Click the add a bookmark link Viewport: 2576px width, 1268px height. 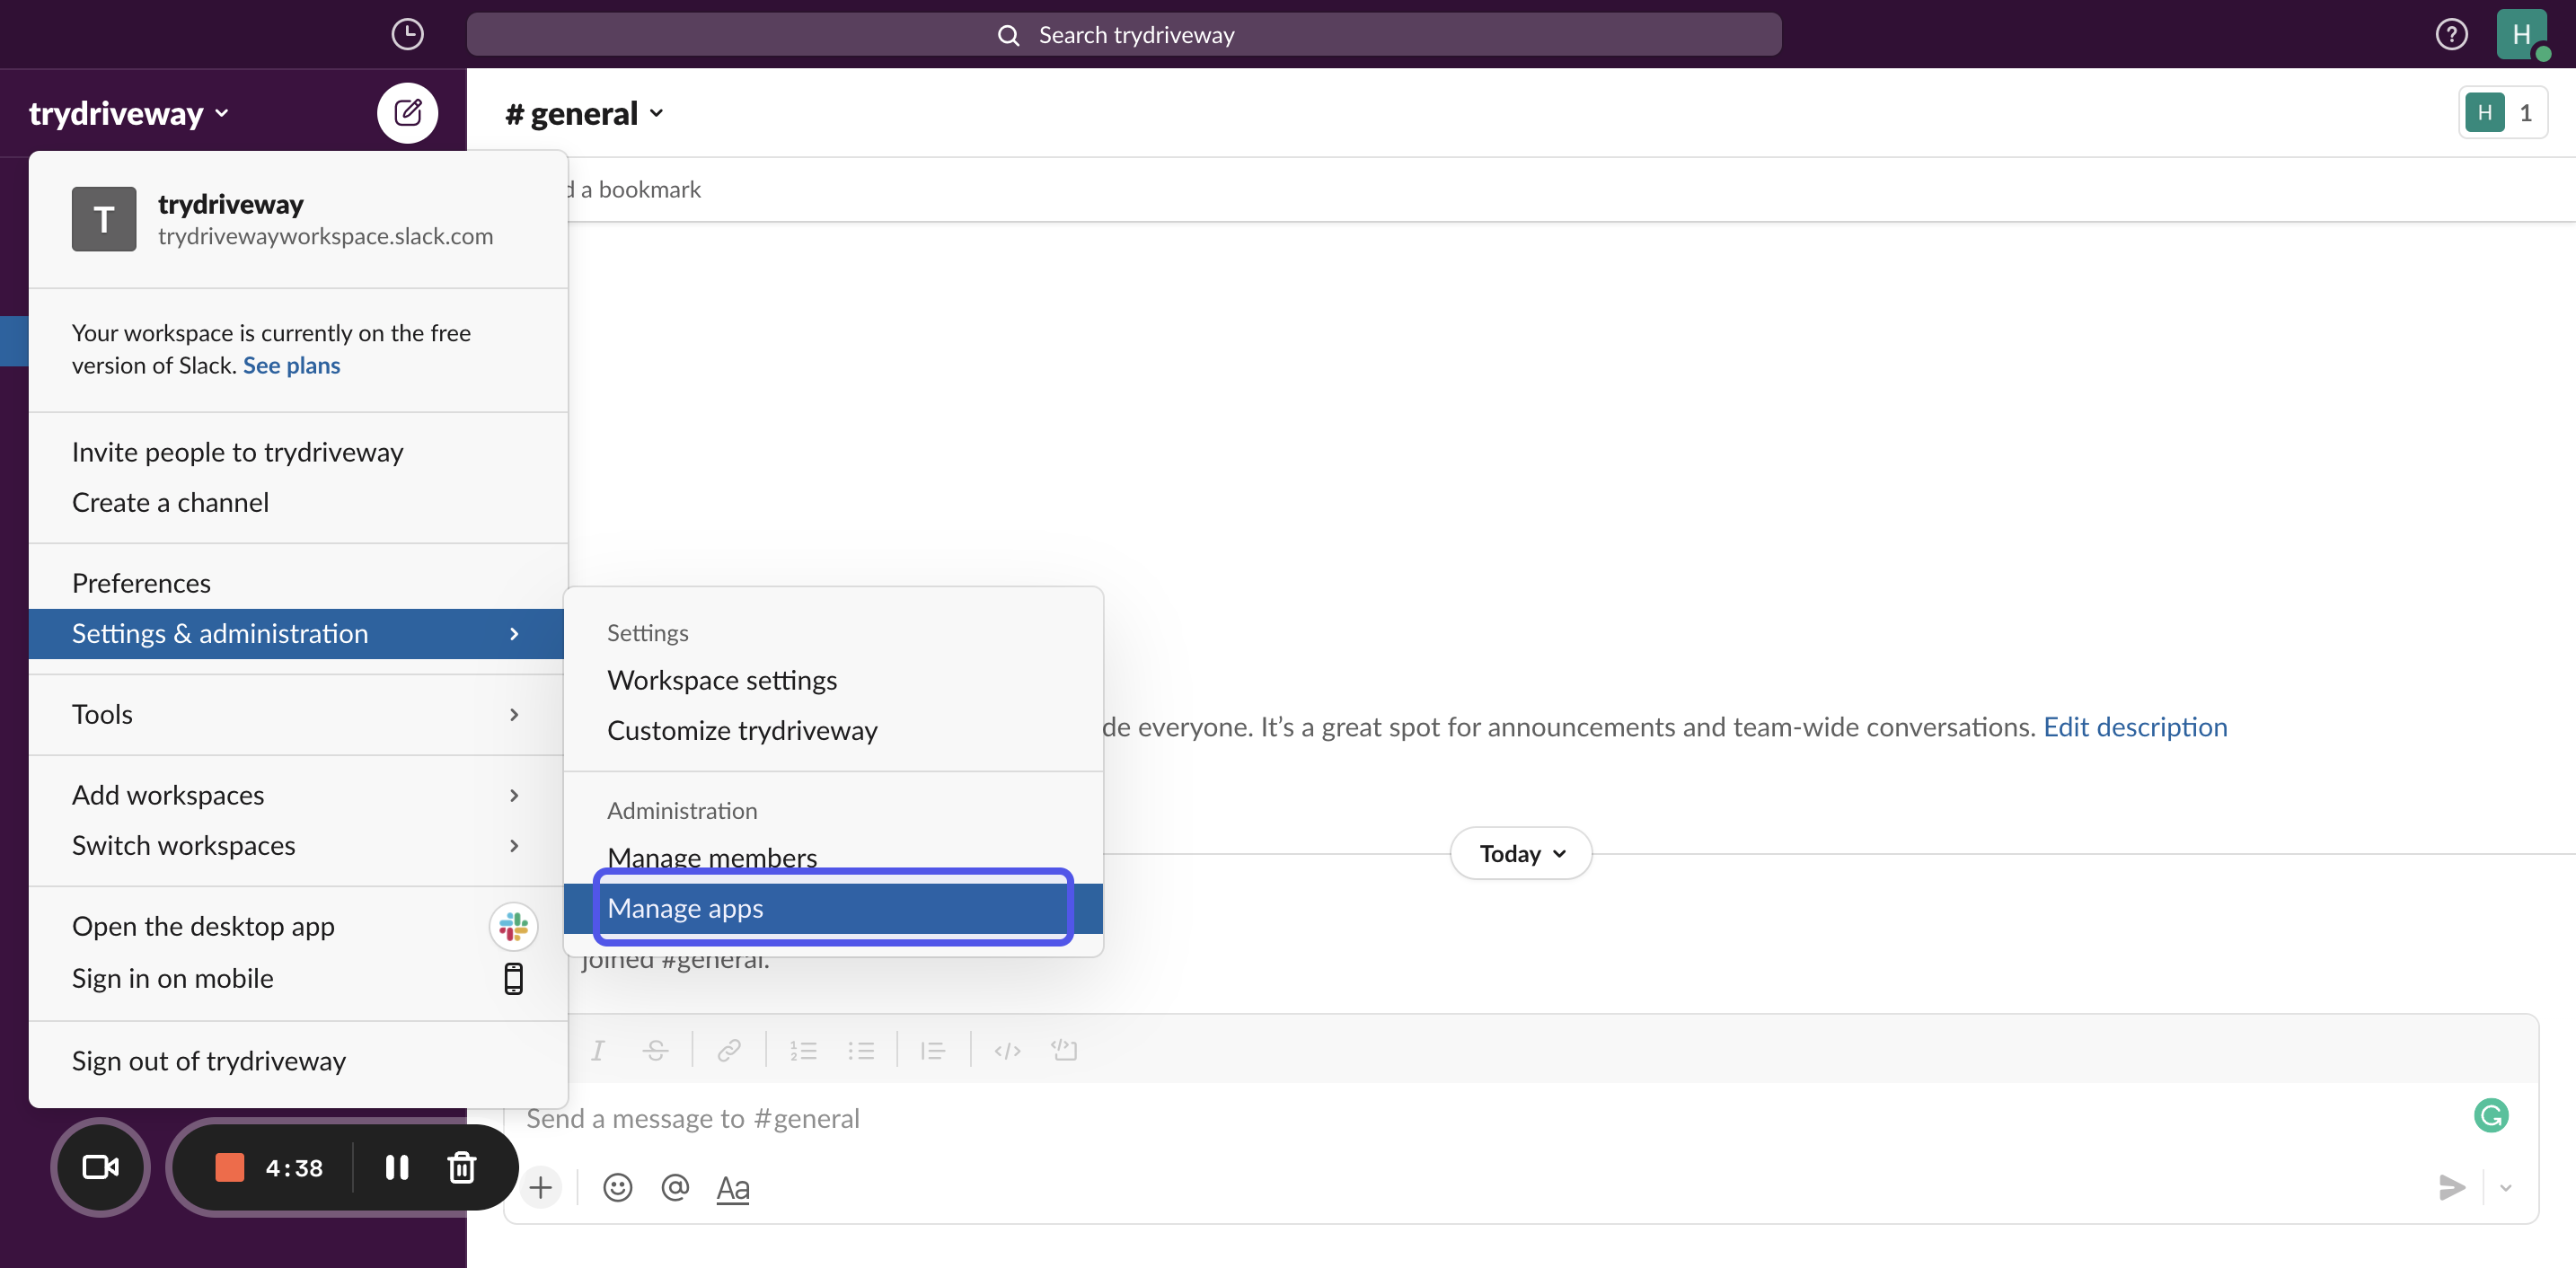[x=636, y=189]
